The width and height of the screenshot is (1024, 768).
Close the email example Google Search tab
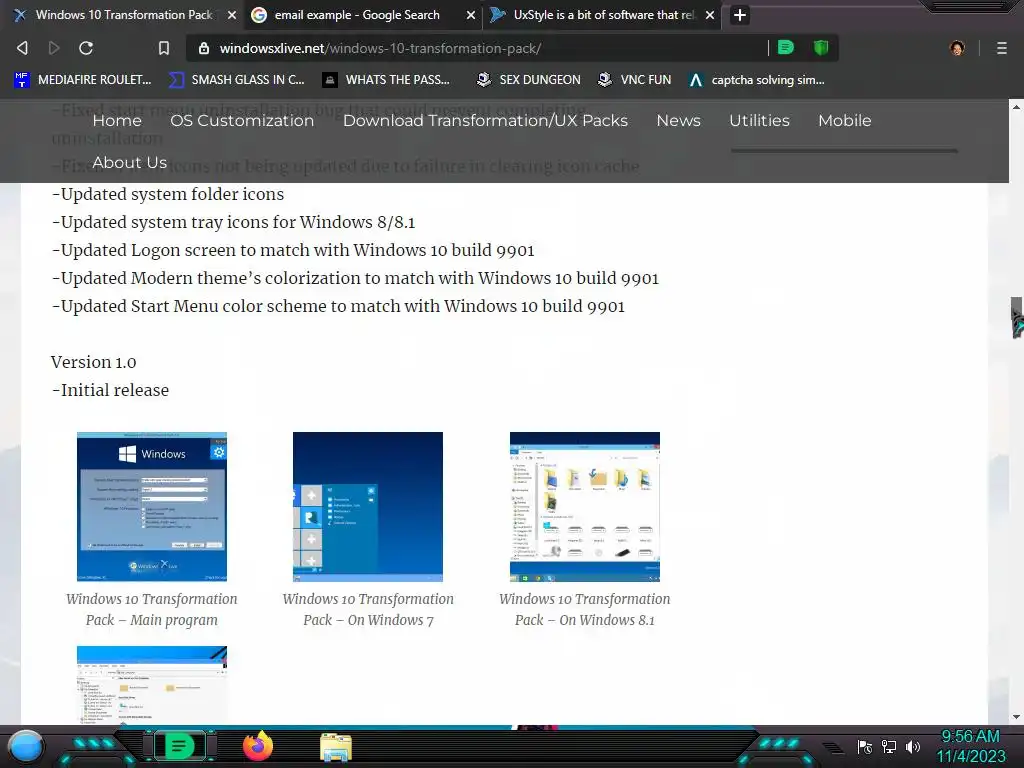coord(470,15)
